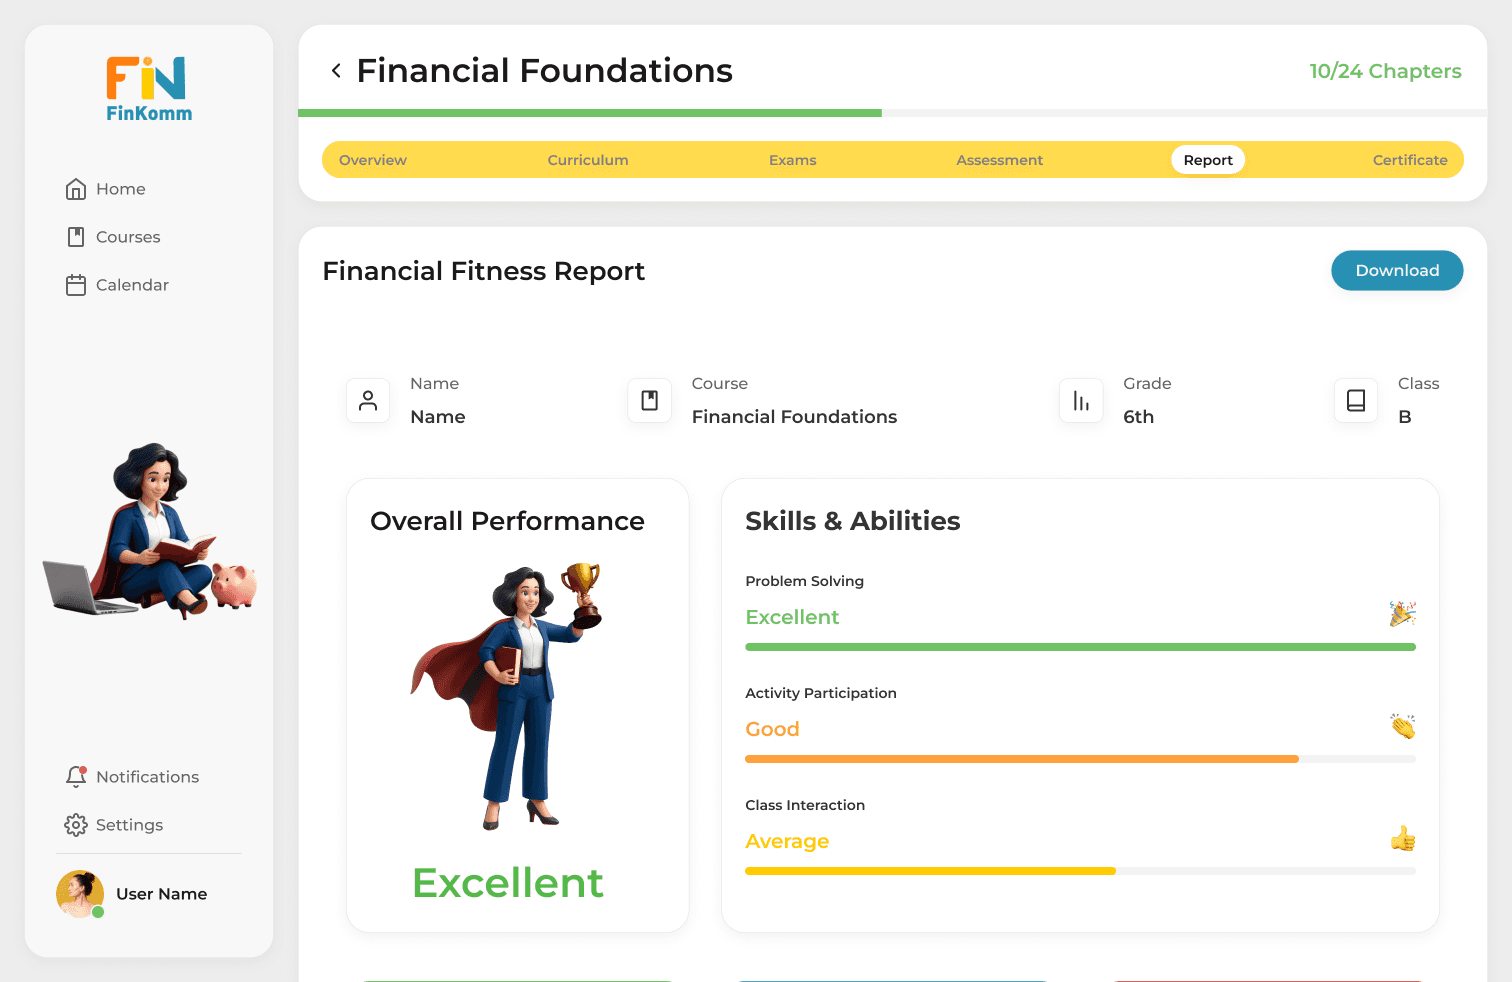
Task: Open Notifications via the bell icon
Action: coord(76,777)
